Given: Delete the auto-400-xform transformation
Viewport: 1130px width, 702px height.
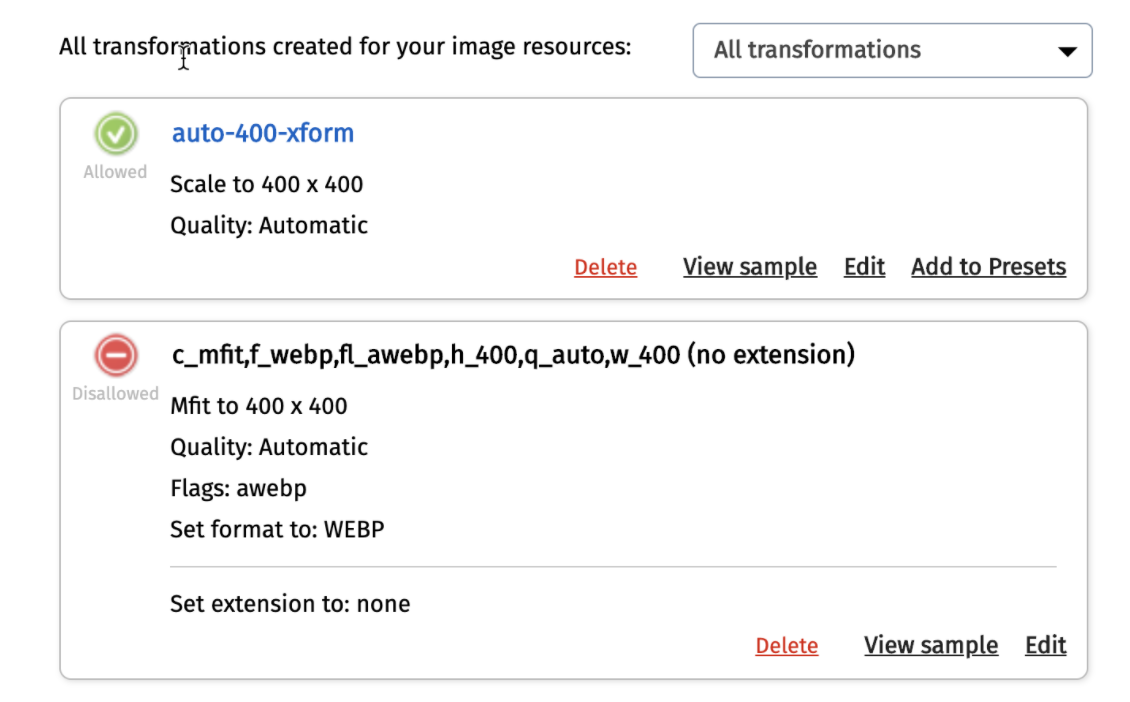Looking at the screenshot, I should (x=605, y=266).
